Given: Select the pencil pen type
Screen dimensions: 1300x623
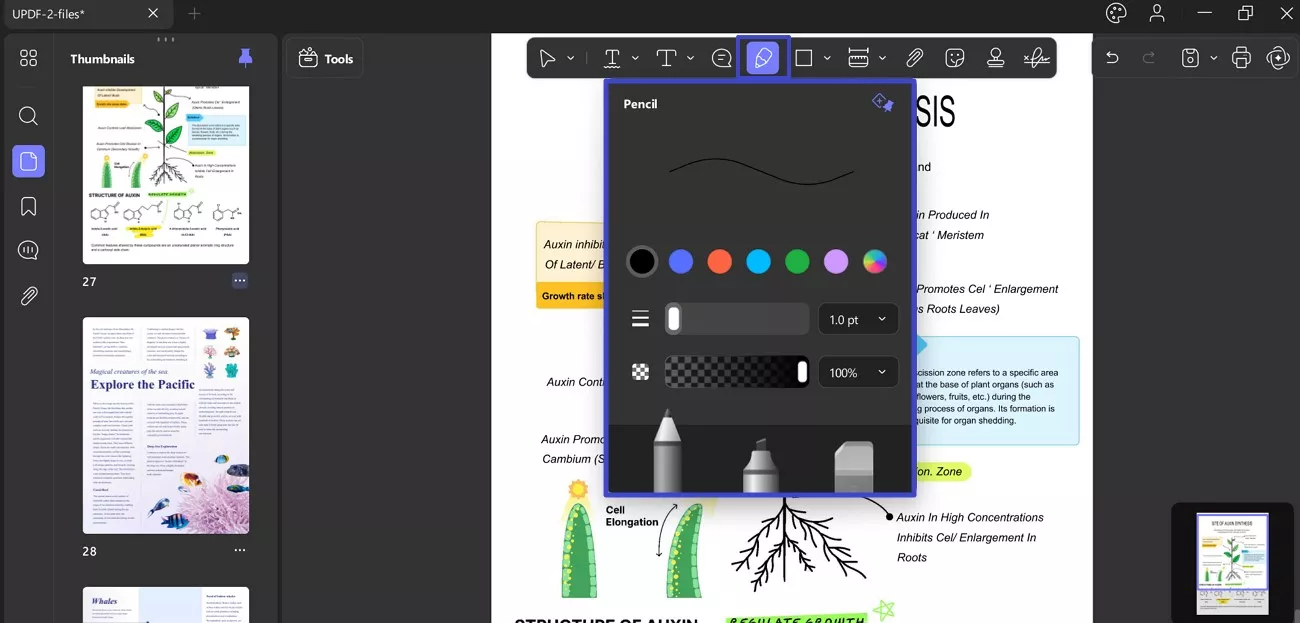Looking at the screenshot, I should click(x=667, y=451).
